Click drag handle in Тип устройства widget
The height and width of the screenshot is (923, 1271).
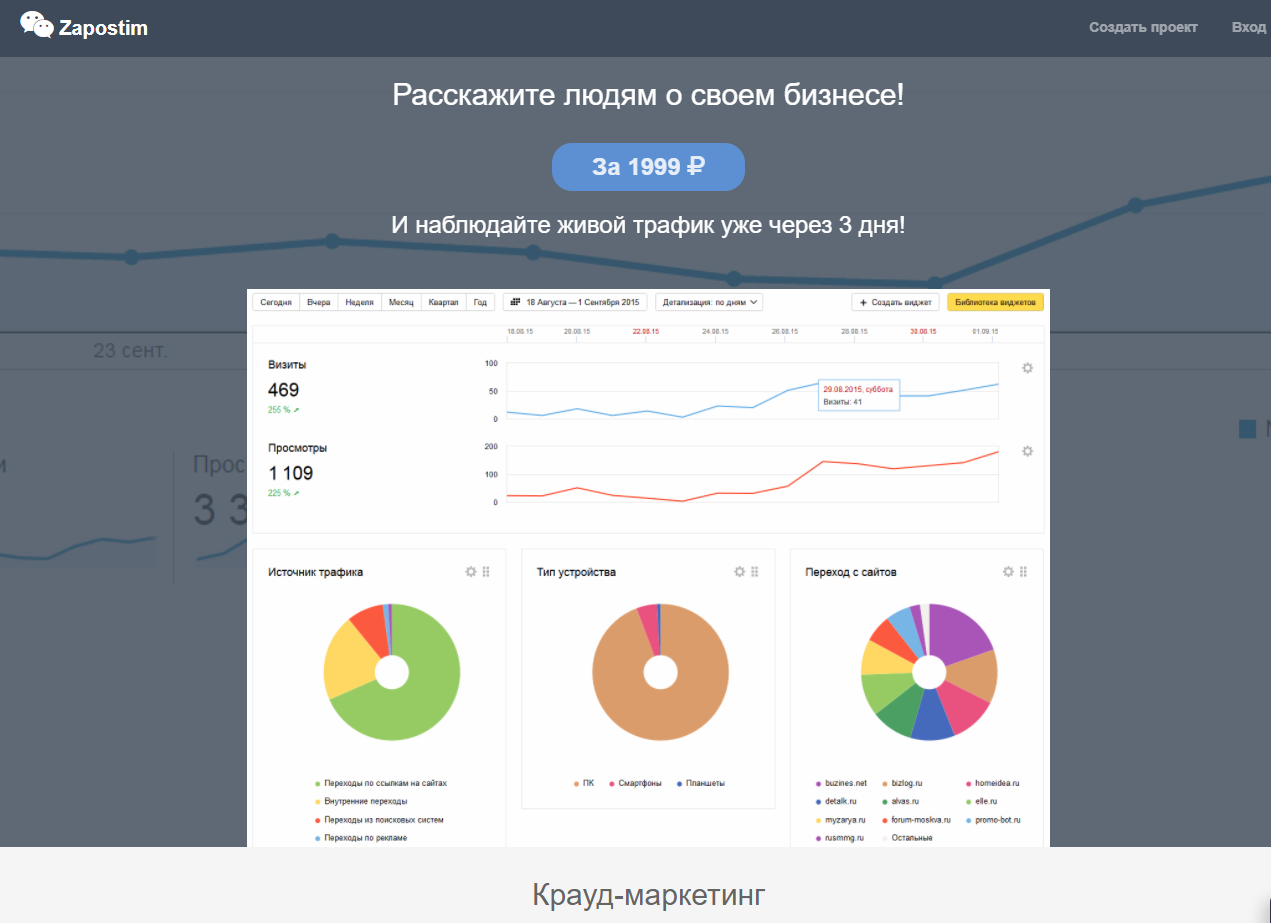[x=755, y=572]
